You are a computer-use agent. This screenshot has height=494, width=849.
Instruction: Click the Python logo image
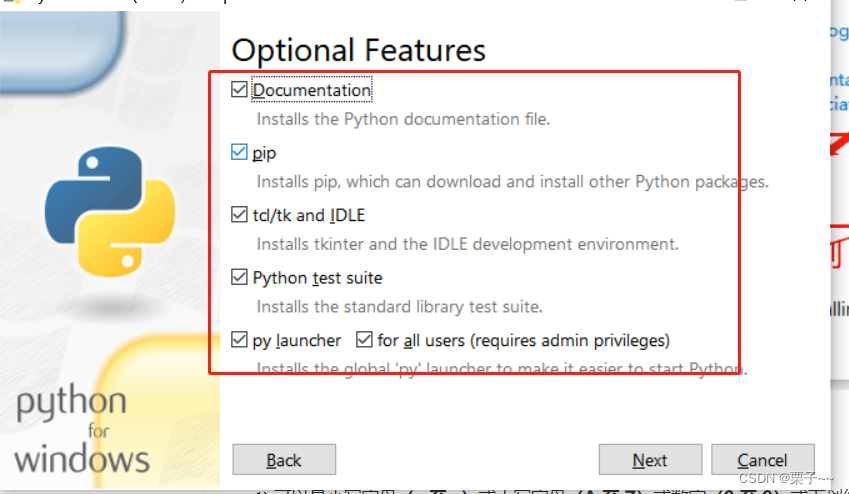click(110, 211)
